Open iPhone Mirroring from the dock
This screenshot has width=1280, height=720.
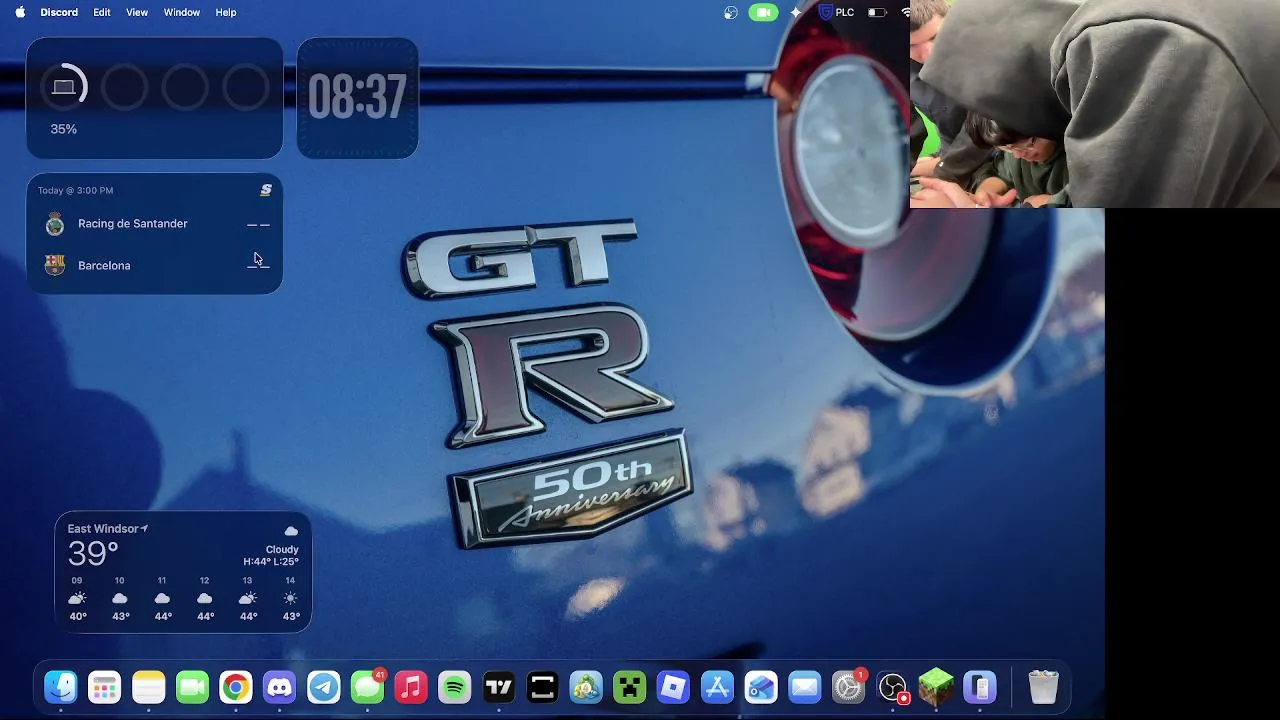click(x=980, y=687)
